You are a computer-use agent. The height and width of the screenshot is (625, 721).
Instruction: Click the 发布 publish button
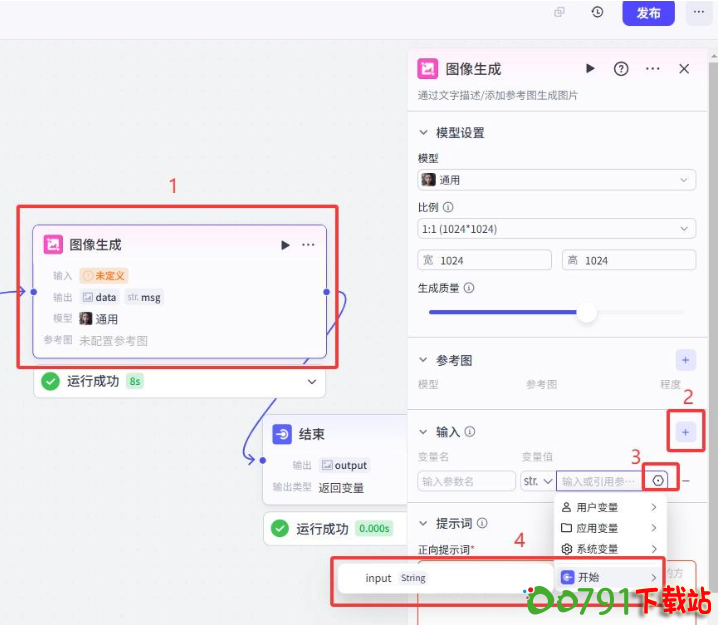(x=648, y=13)
